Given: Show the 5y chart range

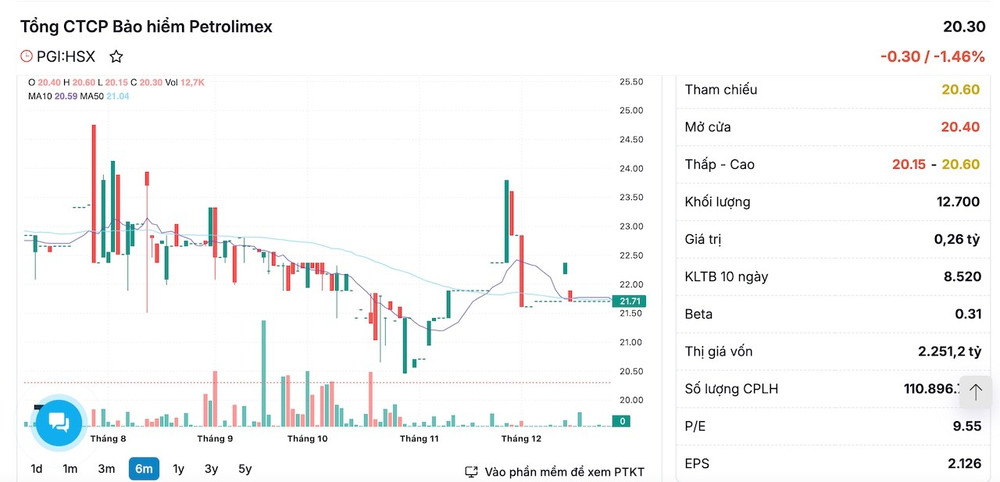Looking at the screenshot, I should click(245, 469).
